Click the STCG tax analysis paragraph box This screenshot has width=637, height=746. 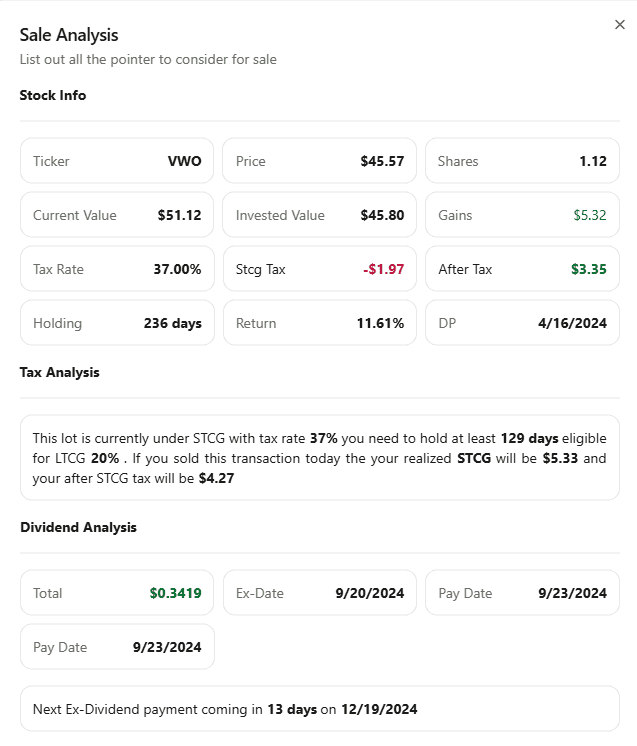coord(320,458)
